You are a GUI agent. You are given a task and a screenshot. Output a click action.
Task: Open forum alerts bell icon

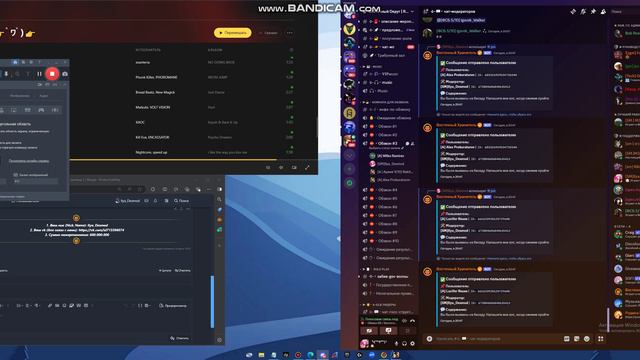click(x=156, y=201)
